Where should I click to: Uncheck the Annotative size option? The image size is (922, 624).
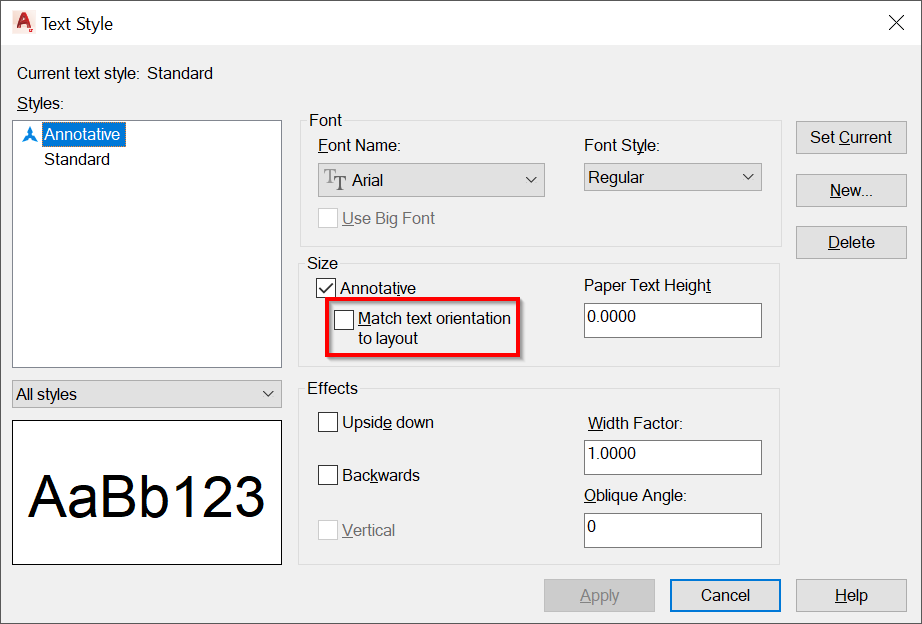tap(328, 287)
